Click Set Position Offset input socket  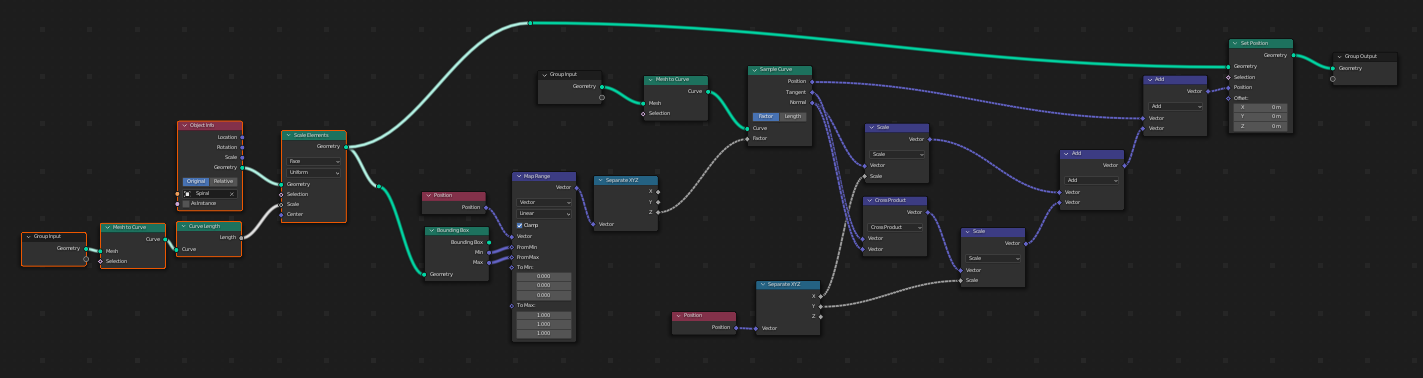tap(1229, 97)
